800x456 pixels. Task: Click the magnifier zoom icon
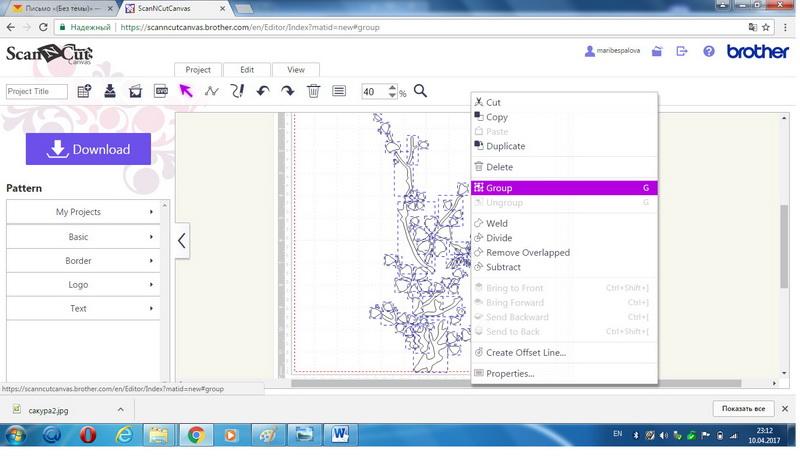click(x=420, y=91)
